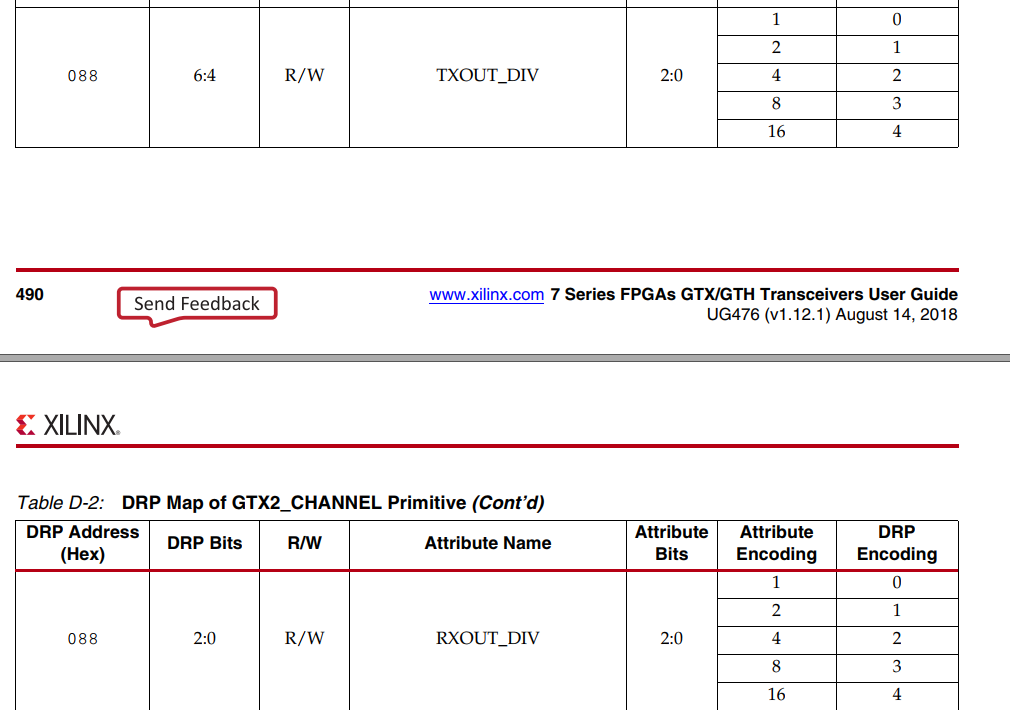The height and width of the screenshot is (710, 1010).
Task: Click the Table D-2 caption text
Action: 280,503
